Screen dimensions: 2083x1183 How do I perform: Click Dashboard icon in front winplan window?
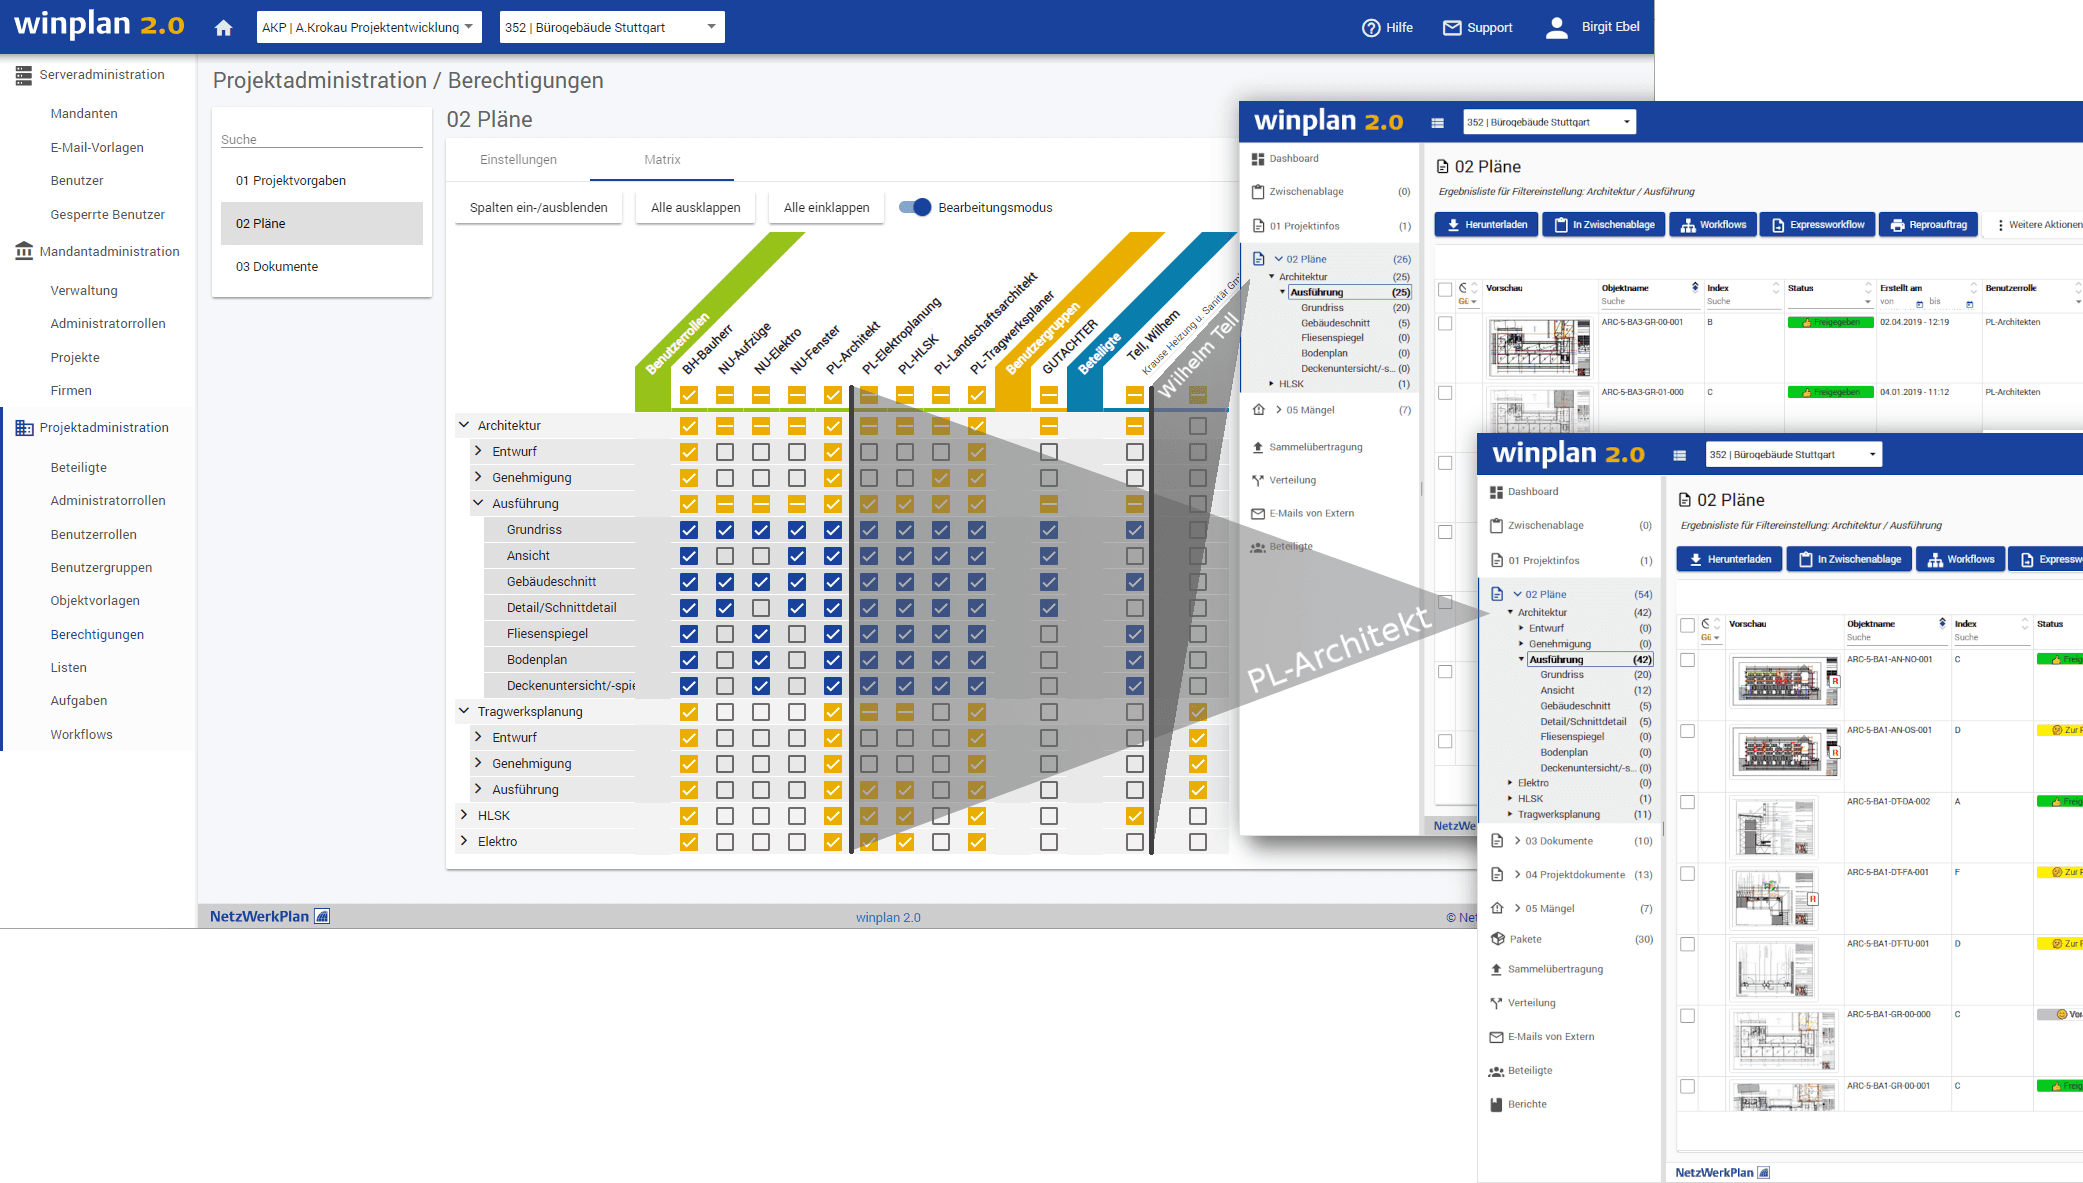1496,492
